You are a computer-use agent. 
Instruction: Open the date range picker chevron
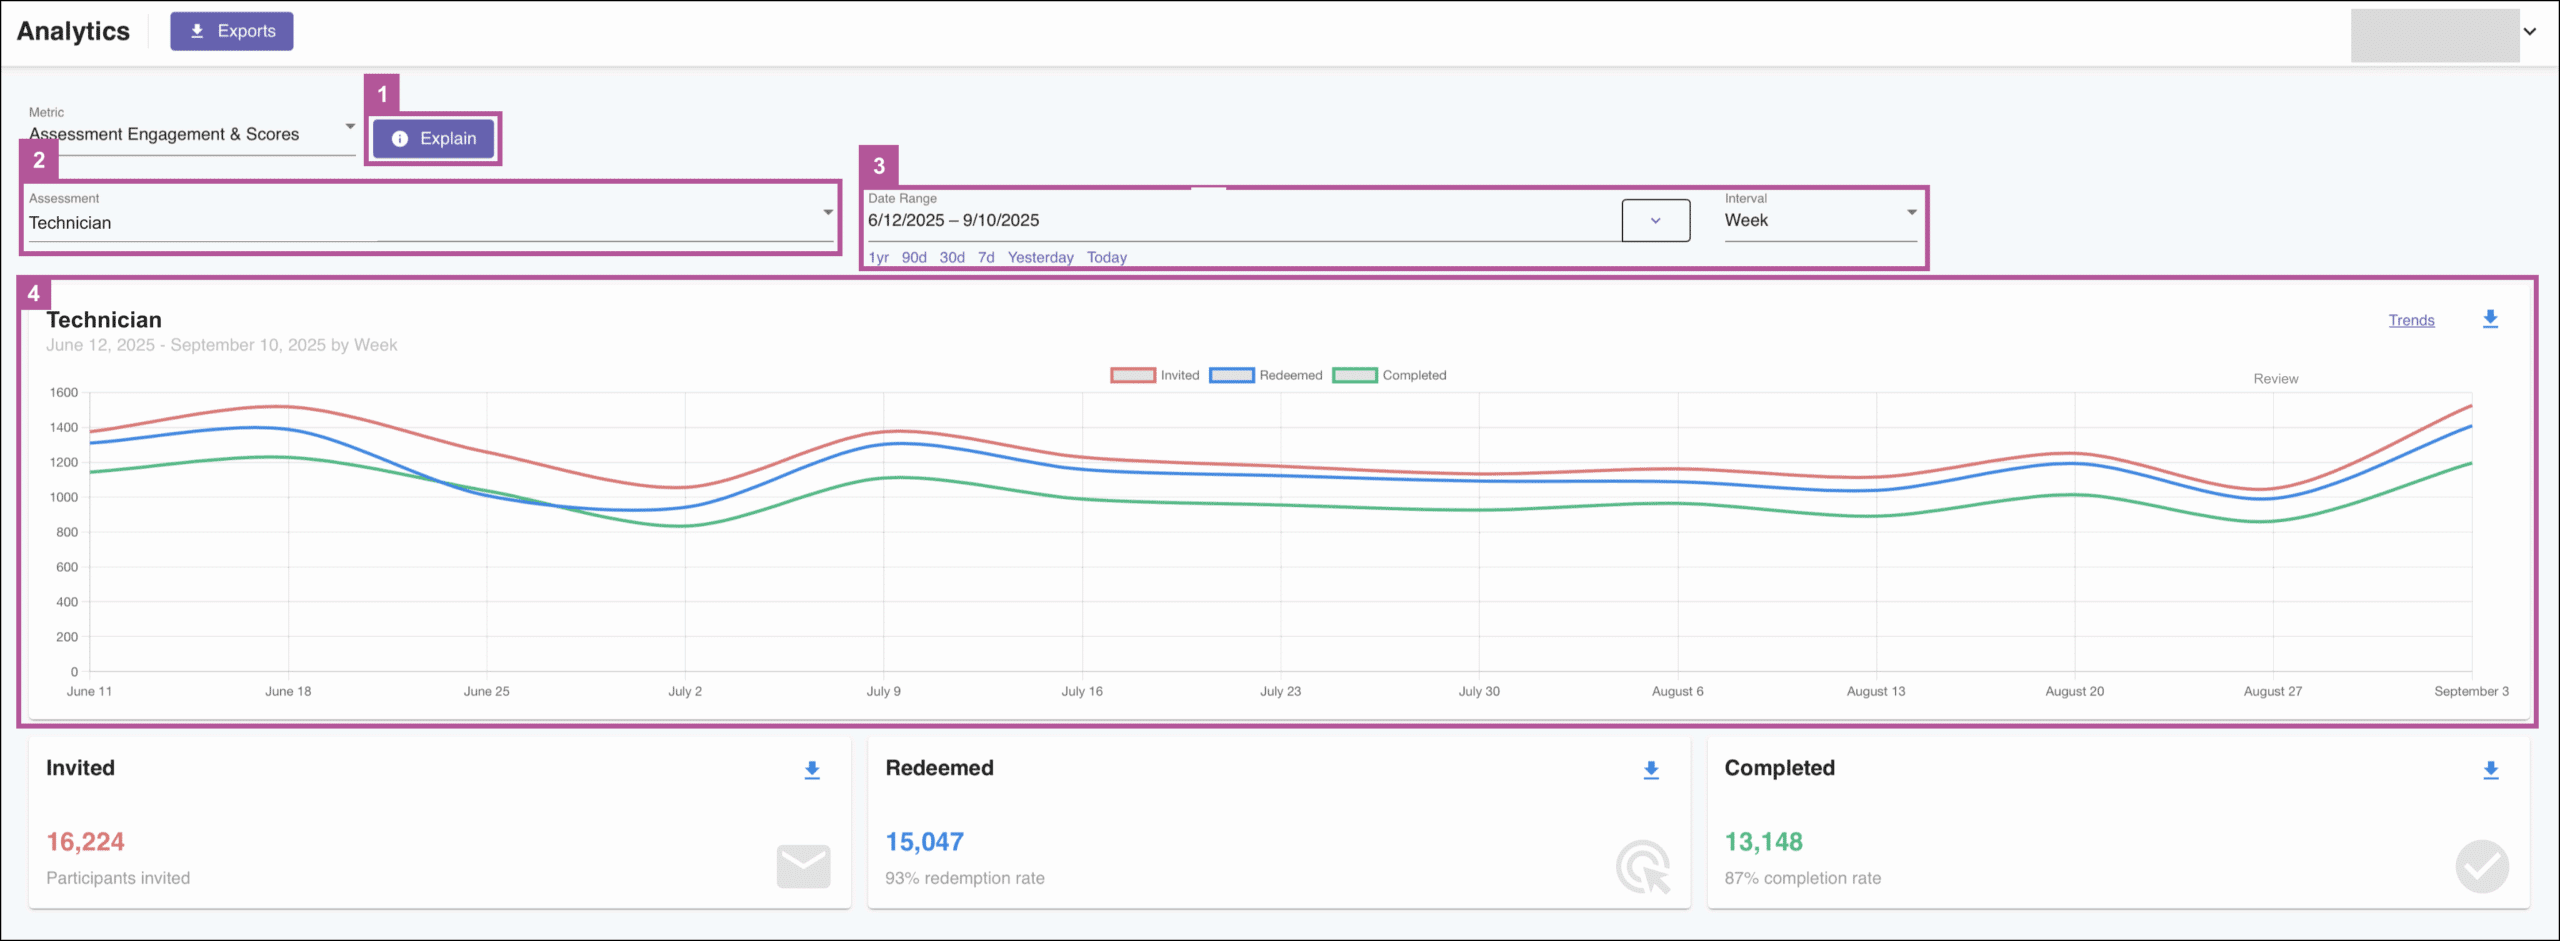click(x=1655, y=221)
